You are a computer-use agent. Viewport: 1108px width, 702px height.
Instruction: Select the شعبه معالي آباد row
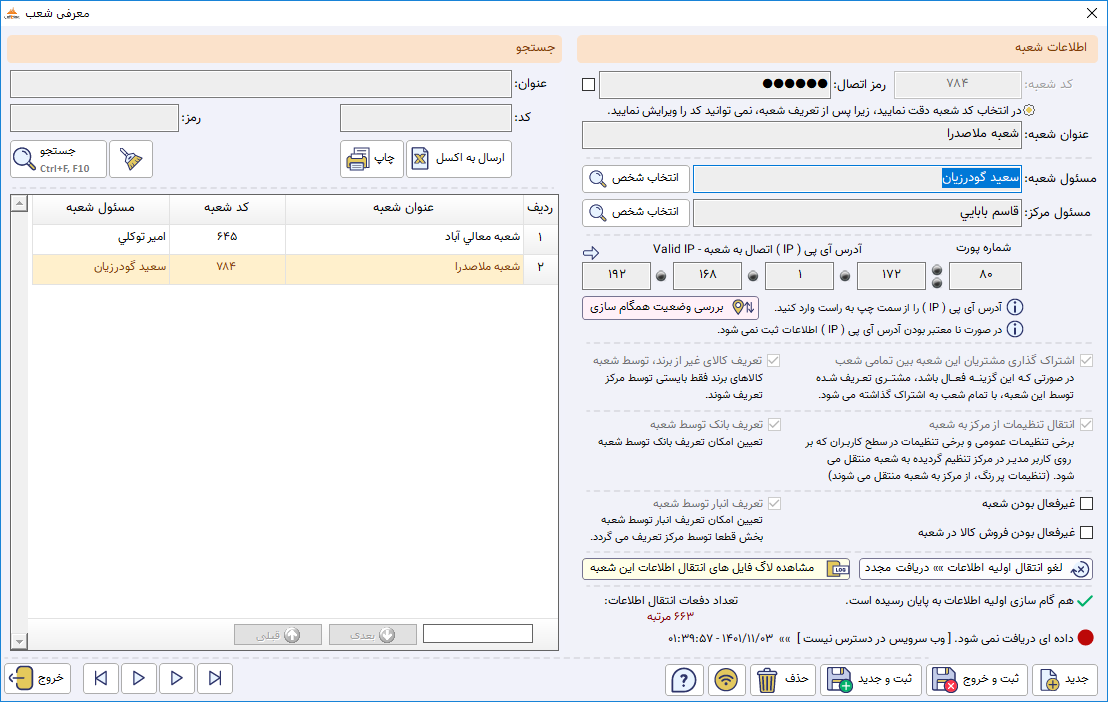295,238
